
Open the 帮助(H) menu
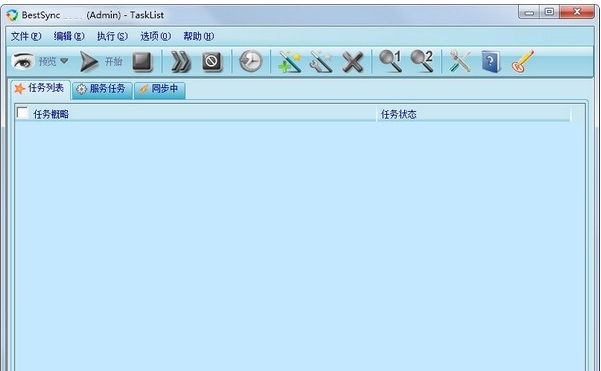click(199, 36)
